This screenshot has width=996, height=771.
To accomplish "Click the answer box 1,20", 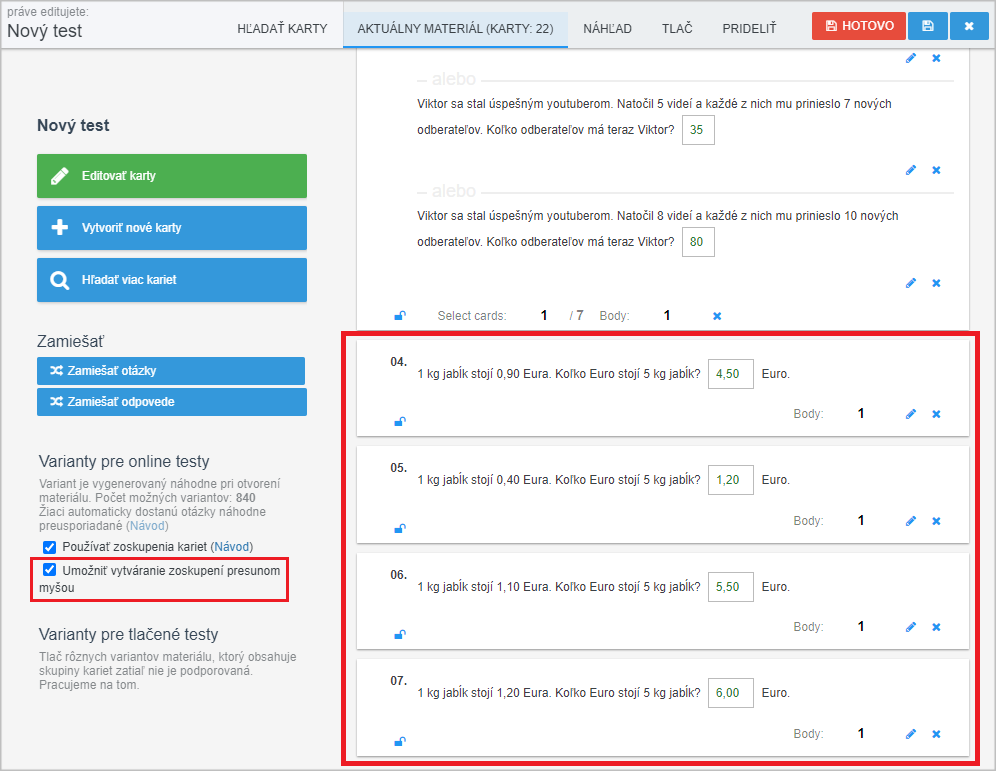I will tap(730, 480).
